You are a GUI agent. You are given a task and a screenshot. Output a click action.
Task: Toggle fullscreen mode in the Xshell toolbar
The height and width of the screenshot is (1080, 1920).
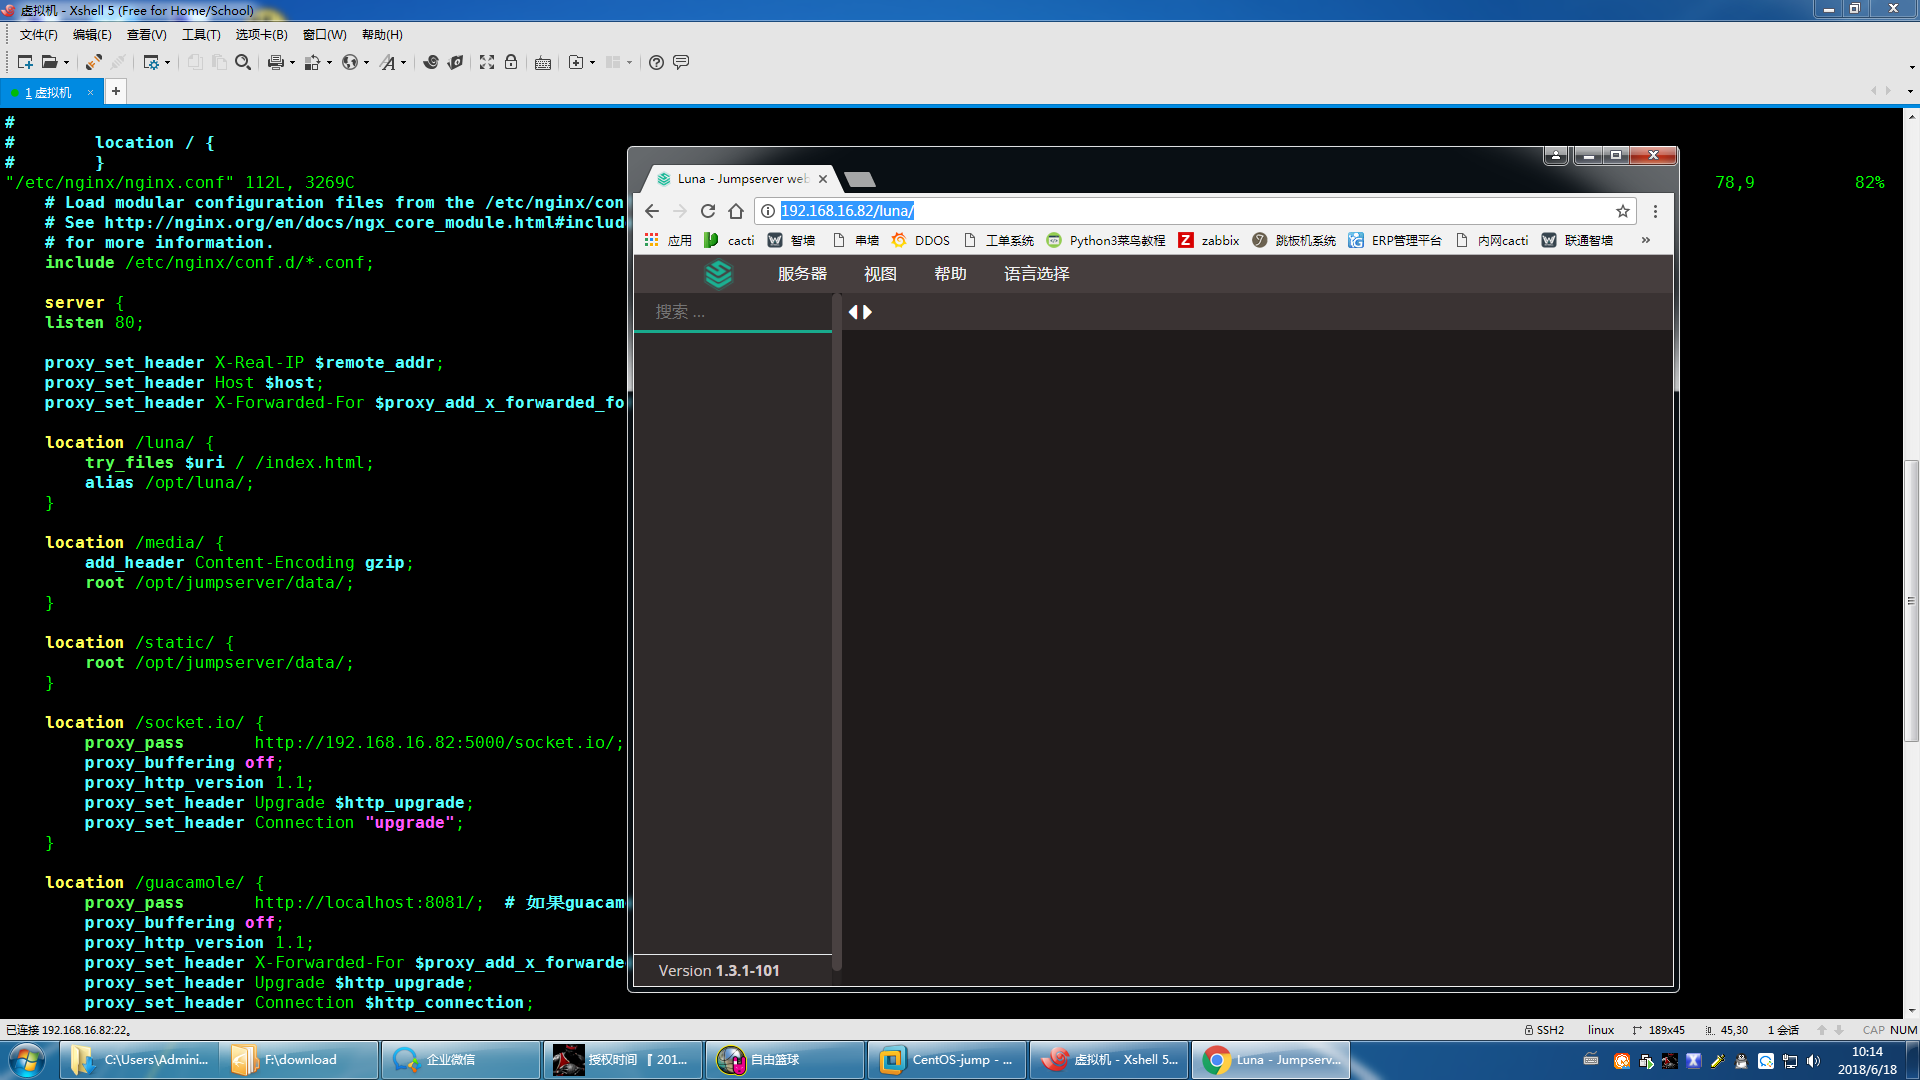tap(486, 62)
